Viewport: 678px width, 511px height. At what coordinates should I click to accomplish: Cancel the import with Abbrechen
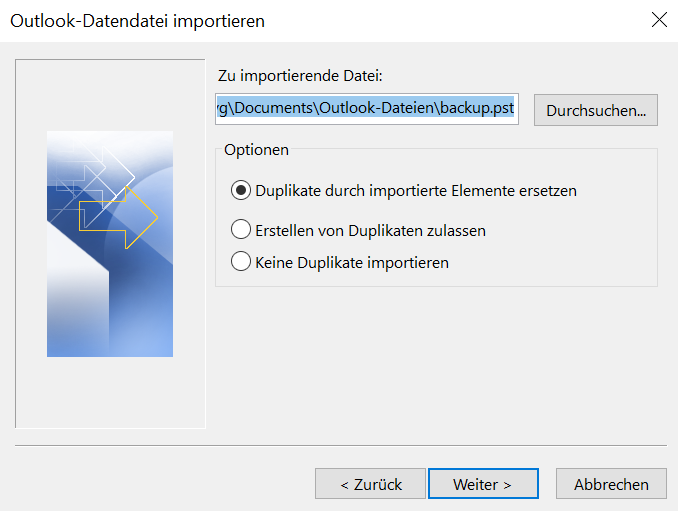(x=611, y=484)
